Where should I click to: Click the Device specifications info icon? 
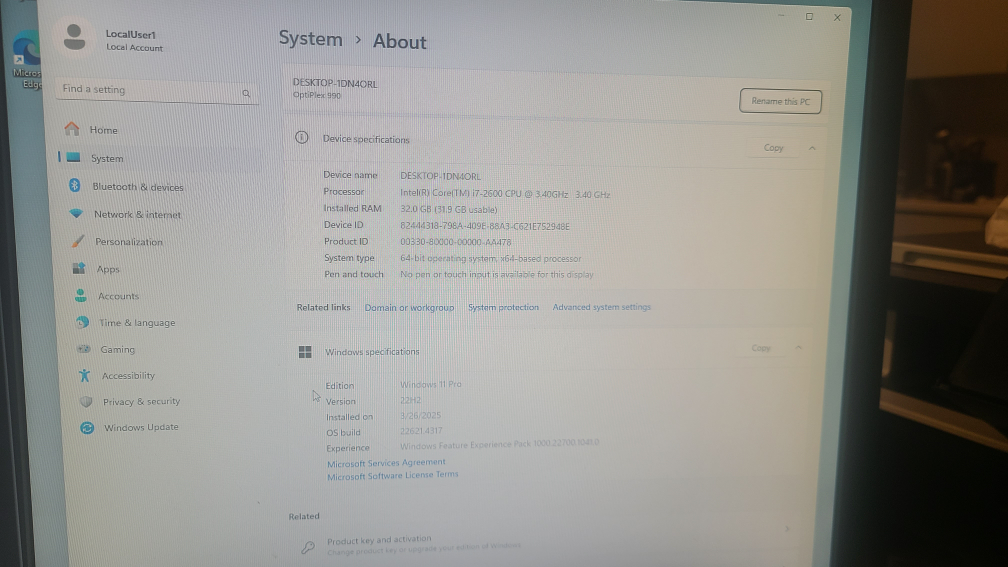(x=302, y=138)
